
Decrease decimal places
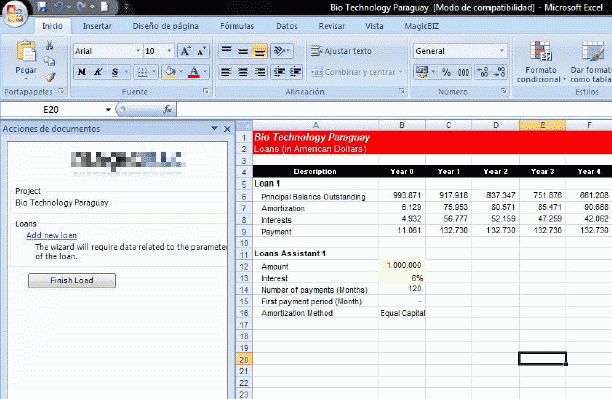tap(499, 72)
